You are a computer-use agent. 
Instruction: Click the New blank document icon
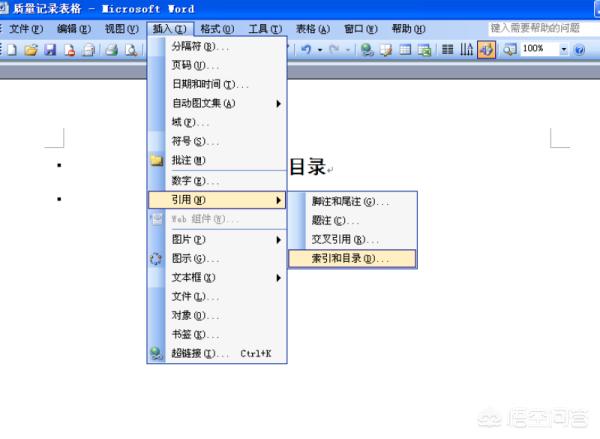tap(12, 50)
